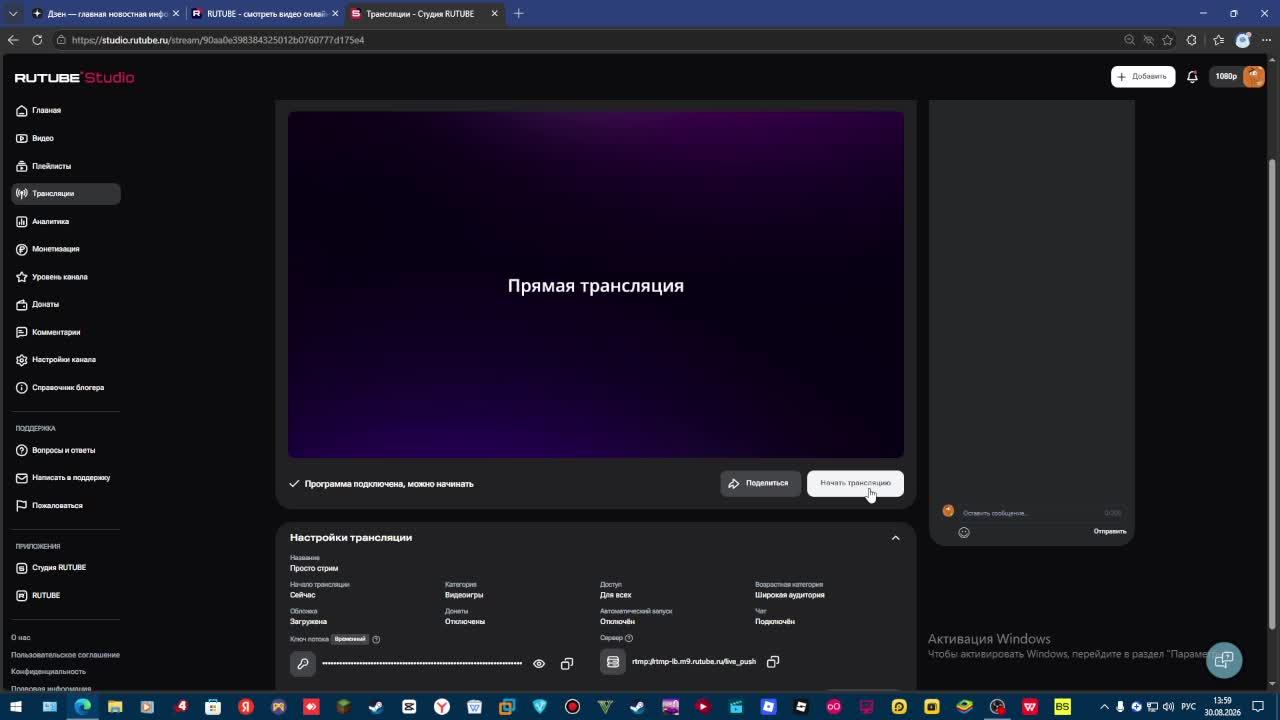This screenshot has height=720, width=1280.
Task: Click the Справочник блогера info icon
Action: pyautogui.click(x=22, y=388)
